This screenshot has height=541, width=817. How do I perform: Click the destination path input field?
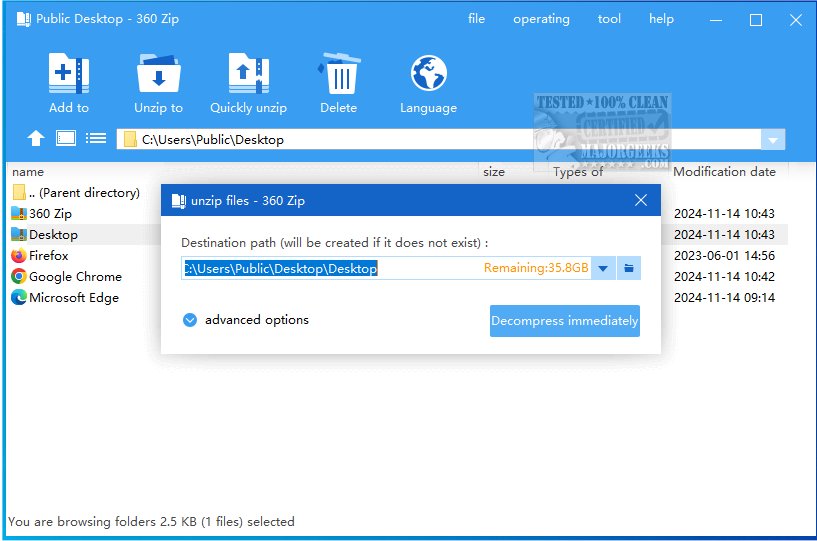[386, 268]
